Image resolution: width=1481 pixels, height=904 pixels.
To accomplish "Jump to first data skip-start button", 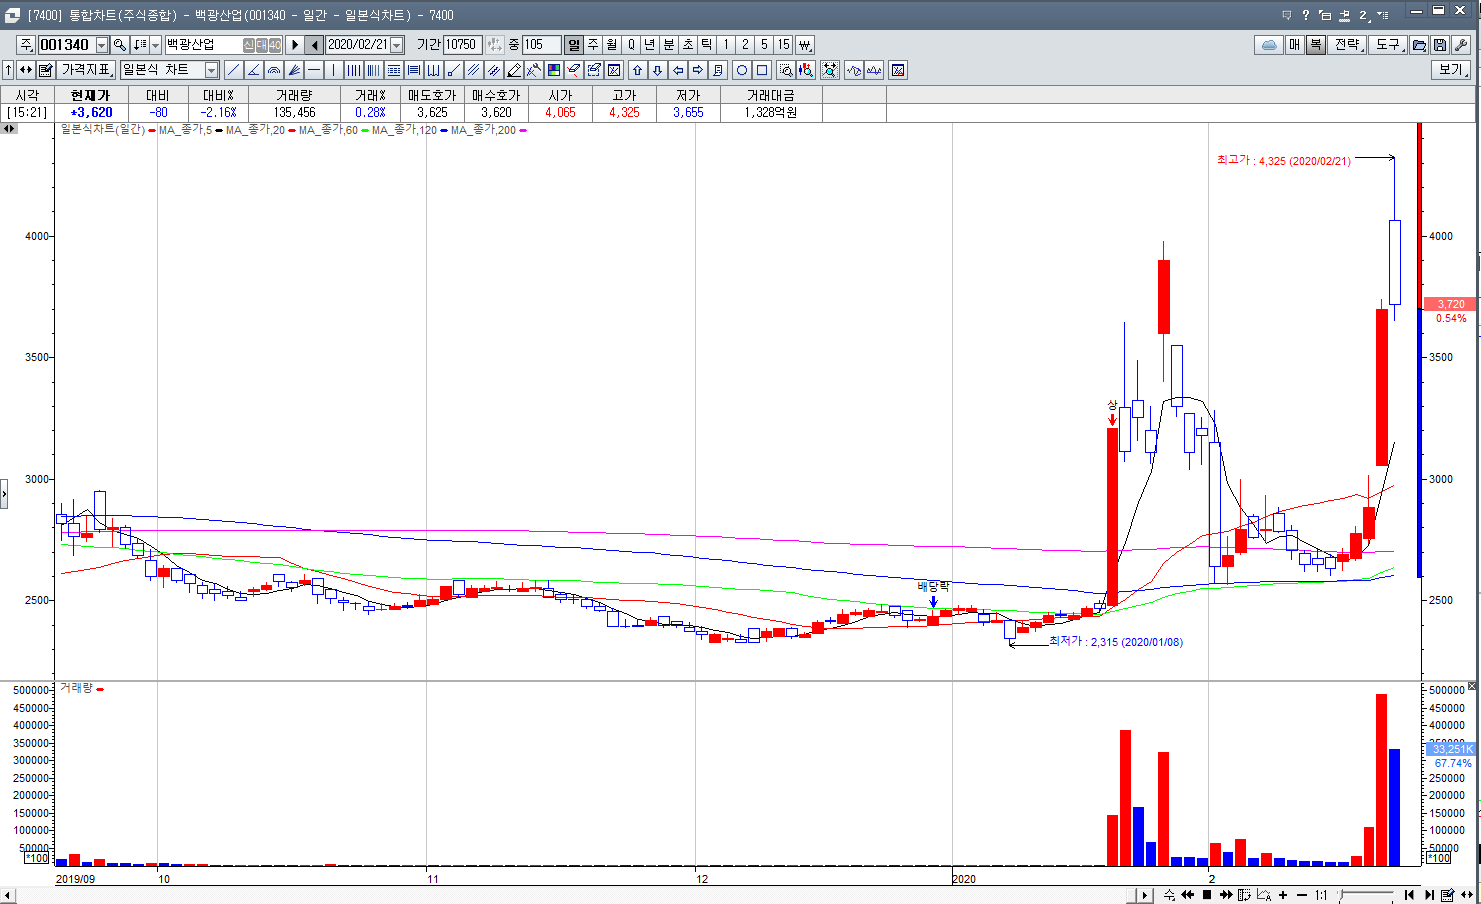I will click(x=1409, y=895).
